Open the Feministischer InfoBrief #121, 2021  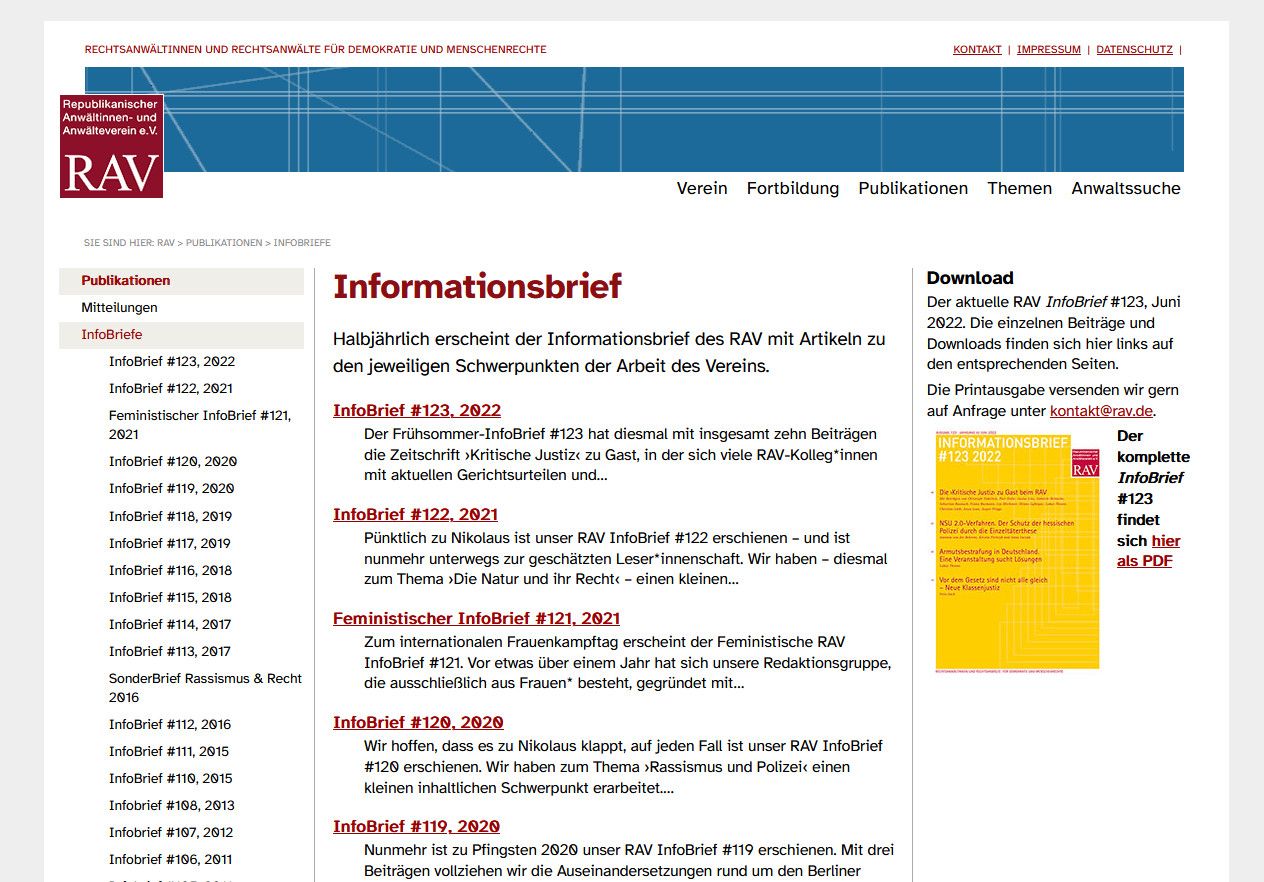476,618
